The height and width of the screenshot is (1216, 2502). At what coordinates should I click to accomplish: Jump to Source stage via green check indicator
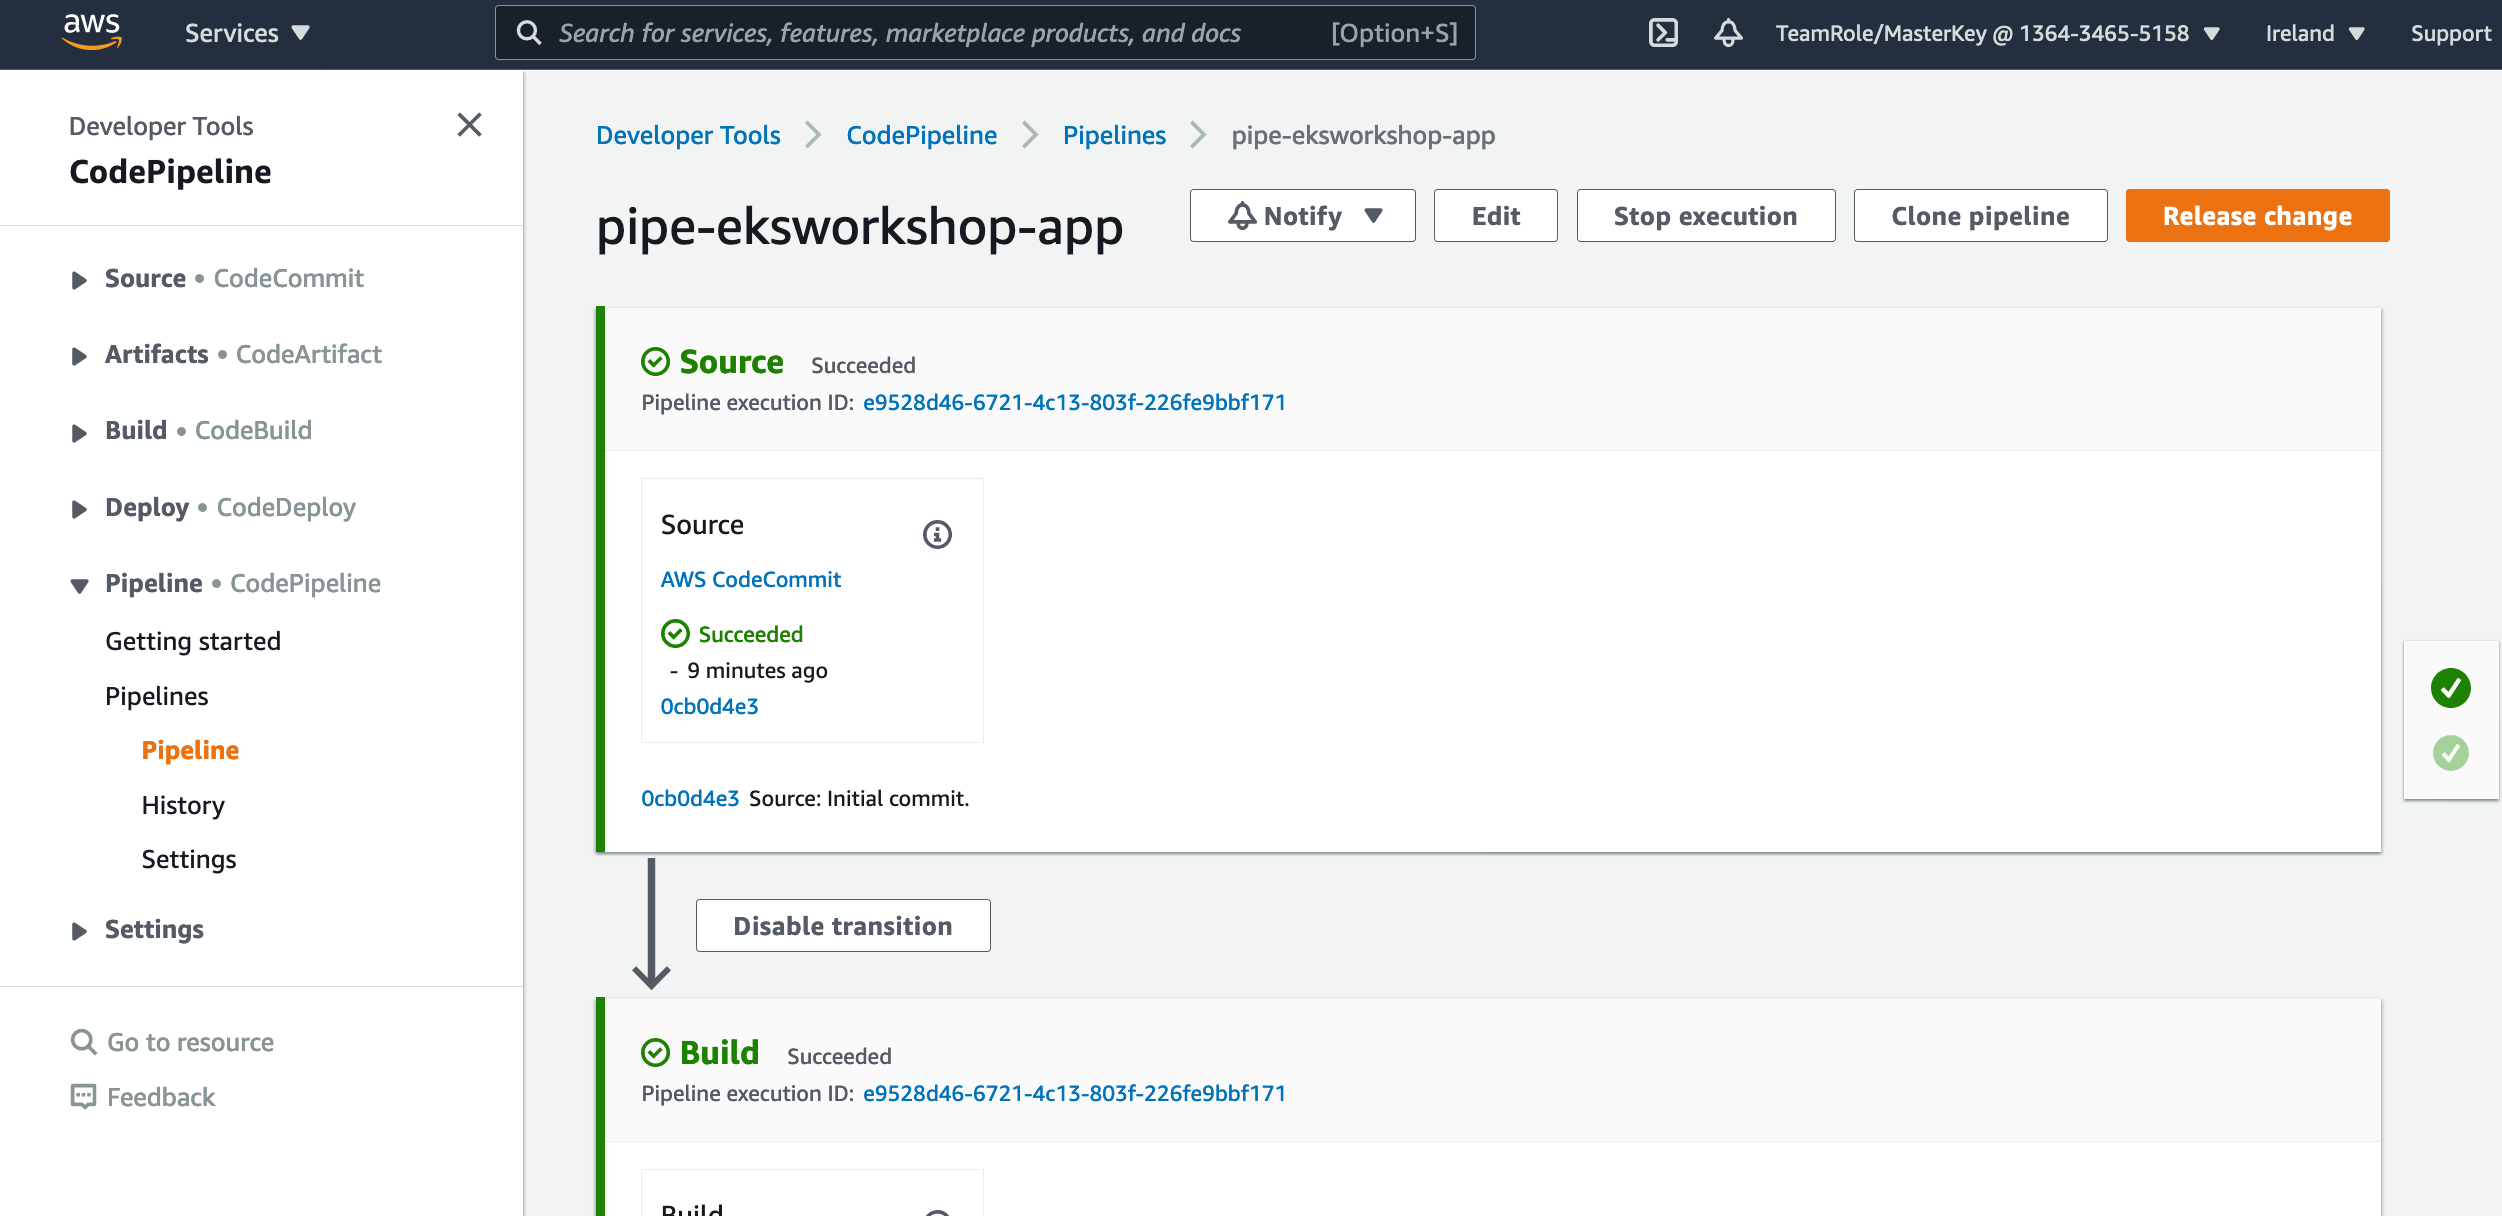point(2450,688)
